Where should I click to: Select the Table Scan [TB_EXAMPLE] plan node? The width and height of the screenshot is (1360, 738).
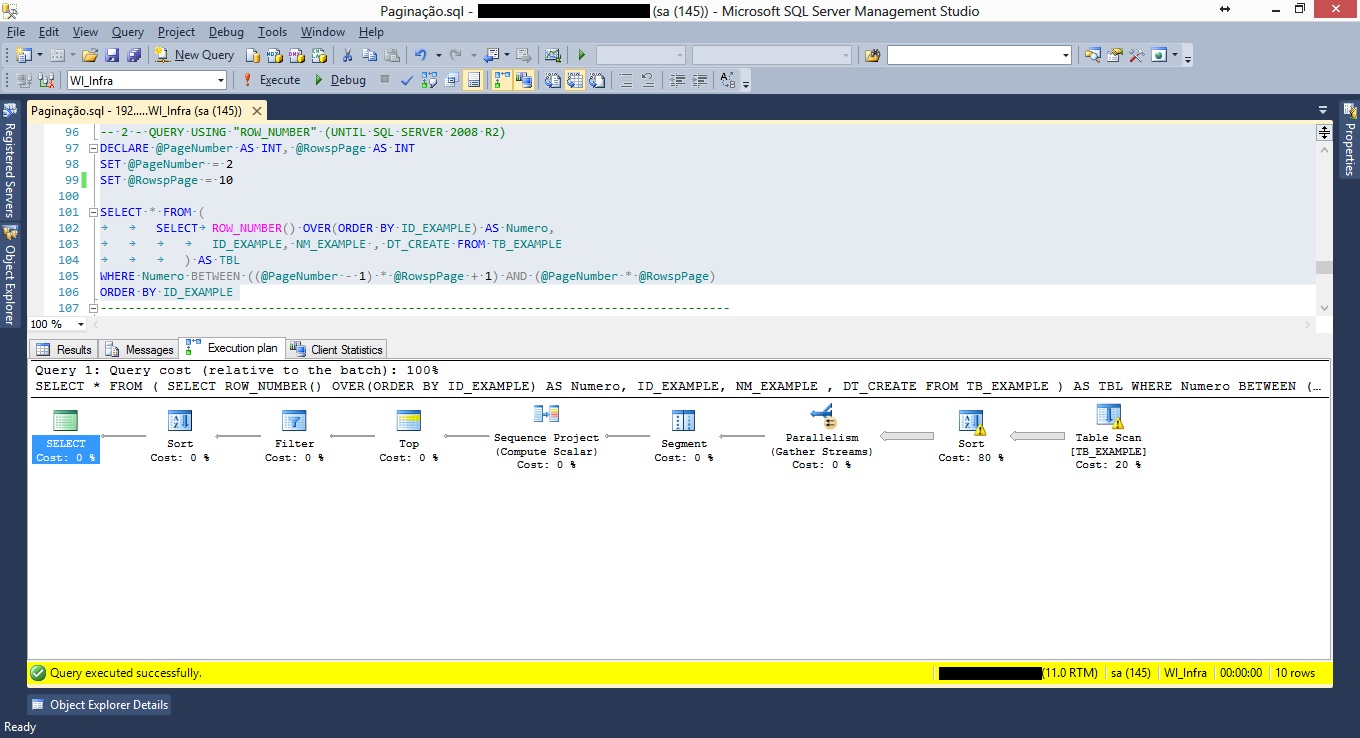pyautogui.click(x=1108, y=437)
